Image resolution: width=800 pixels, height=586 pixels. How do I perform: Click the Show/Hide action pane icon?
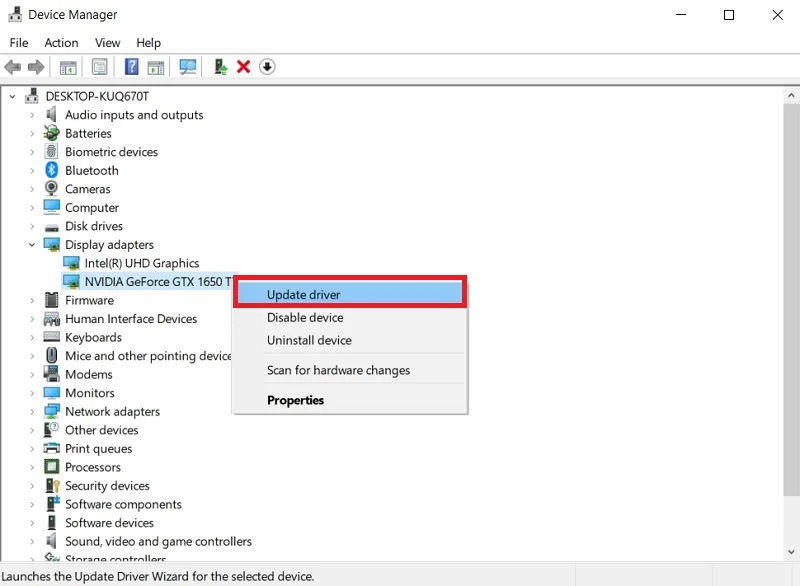pos(156,67)
